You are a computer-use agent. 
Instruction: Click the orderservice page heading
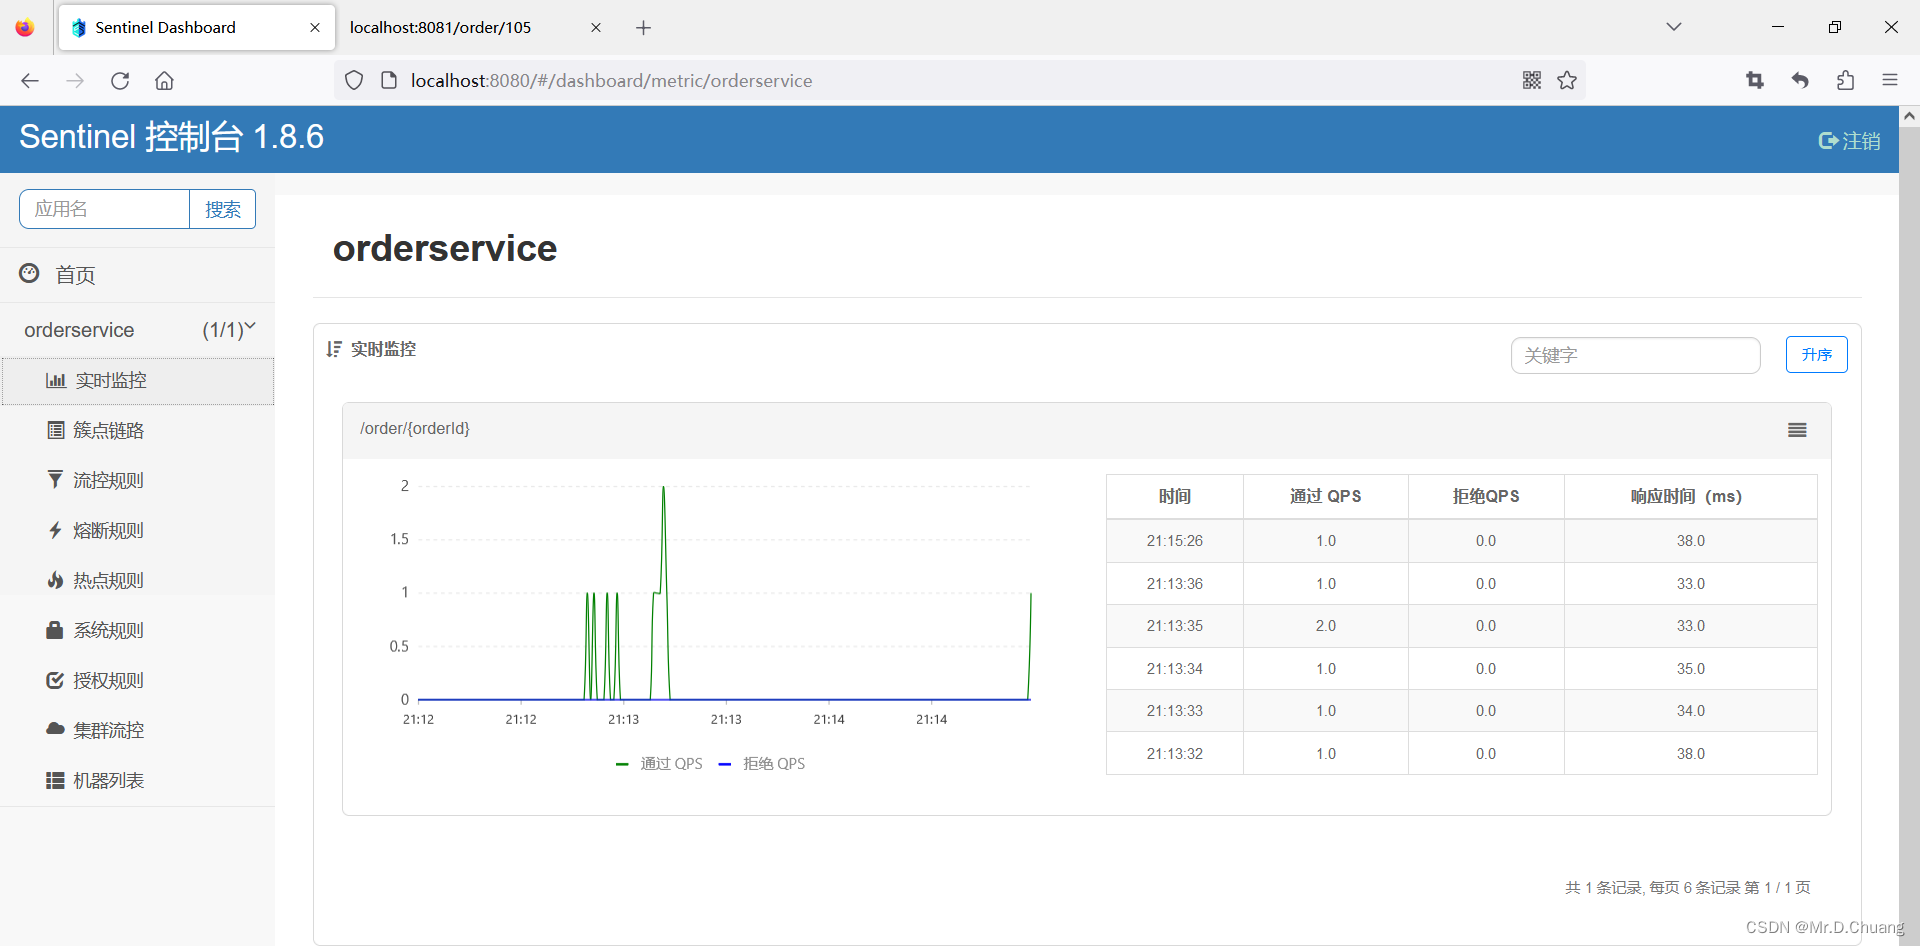point(445,248)
